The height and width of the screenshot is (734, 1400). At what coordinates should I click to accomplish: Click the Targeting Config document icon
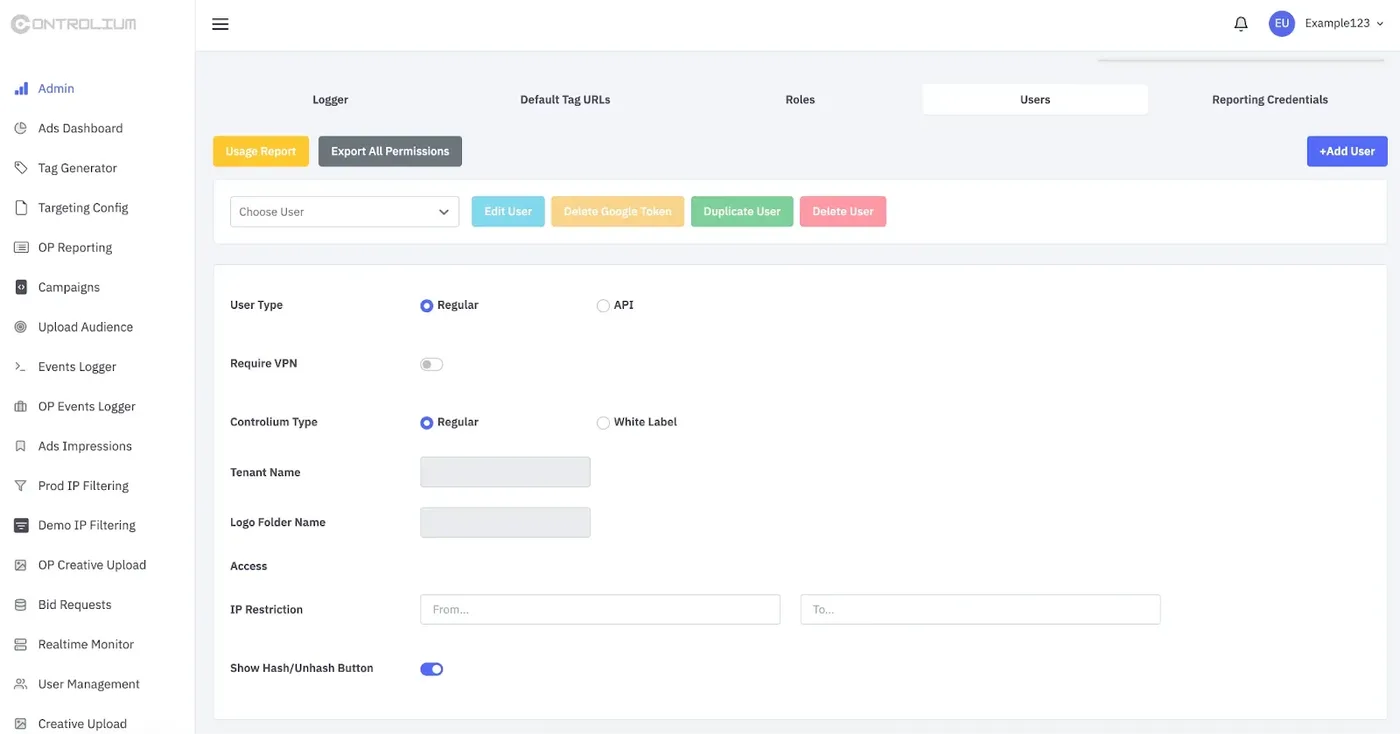21,208
